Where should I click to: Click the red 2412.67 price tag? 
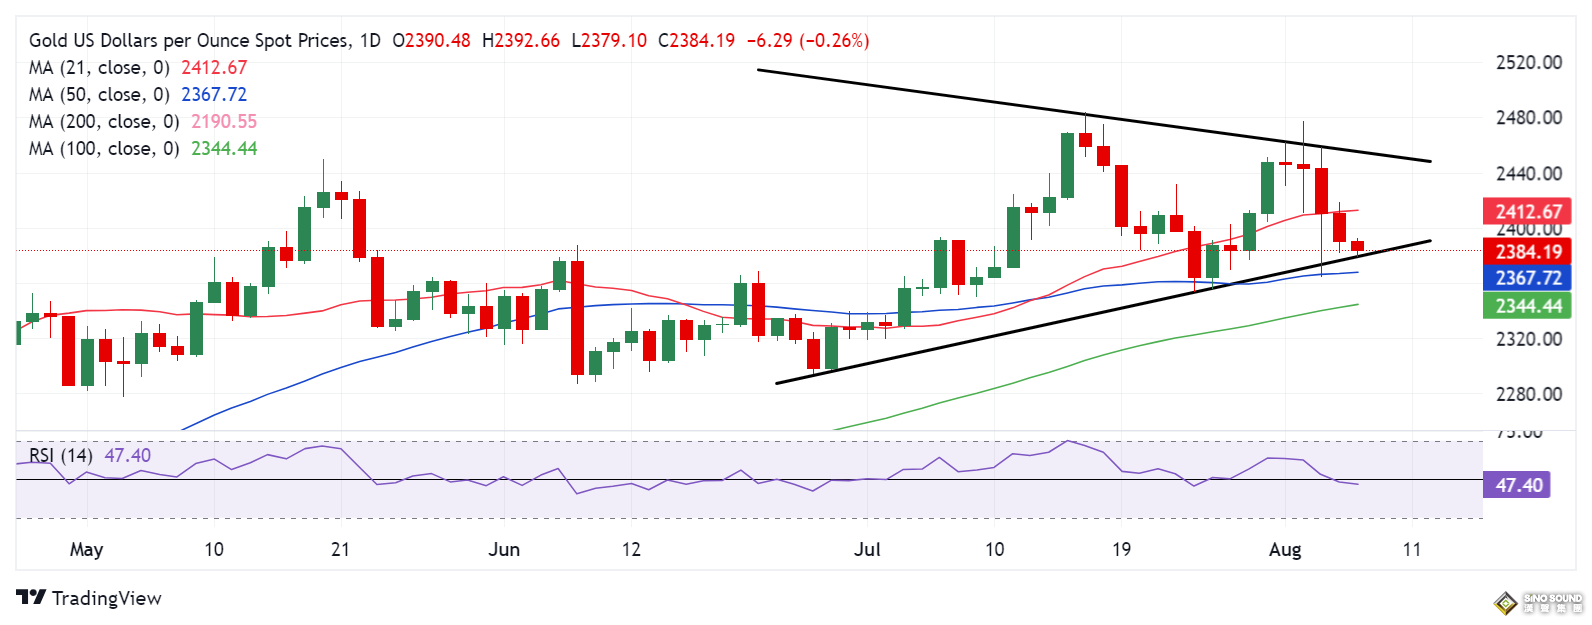1528,212
